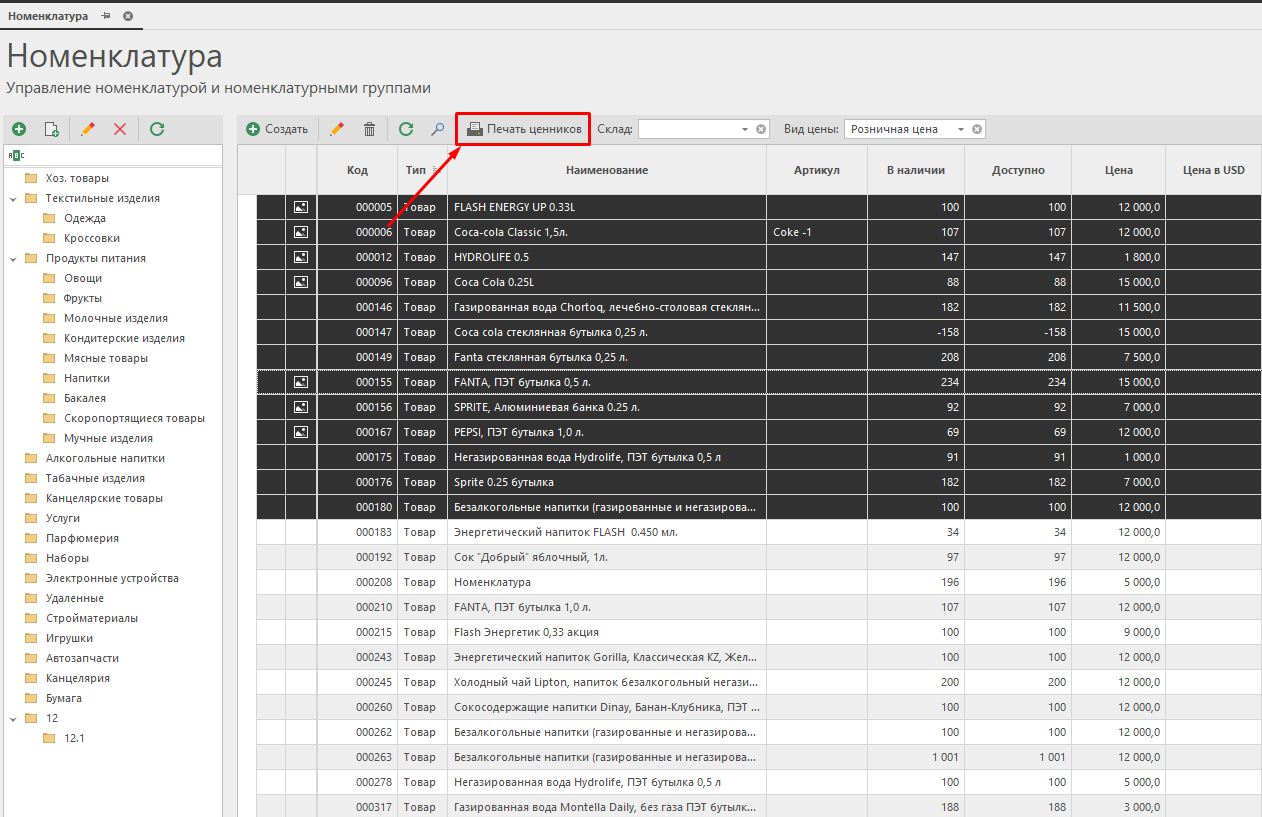Open the Вид цены dropdown
Screen dimensions: 1262x817
click(961, 129)
